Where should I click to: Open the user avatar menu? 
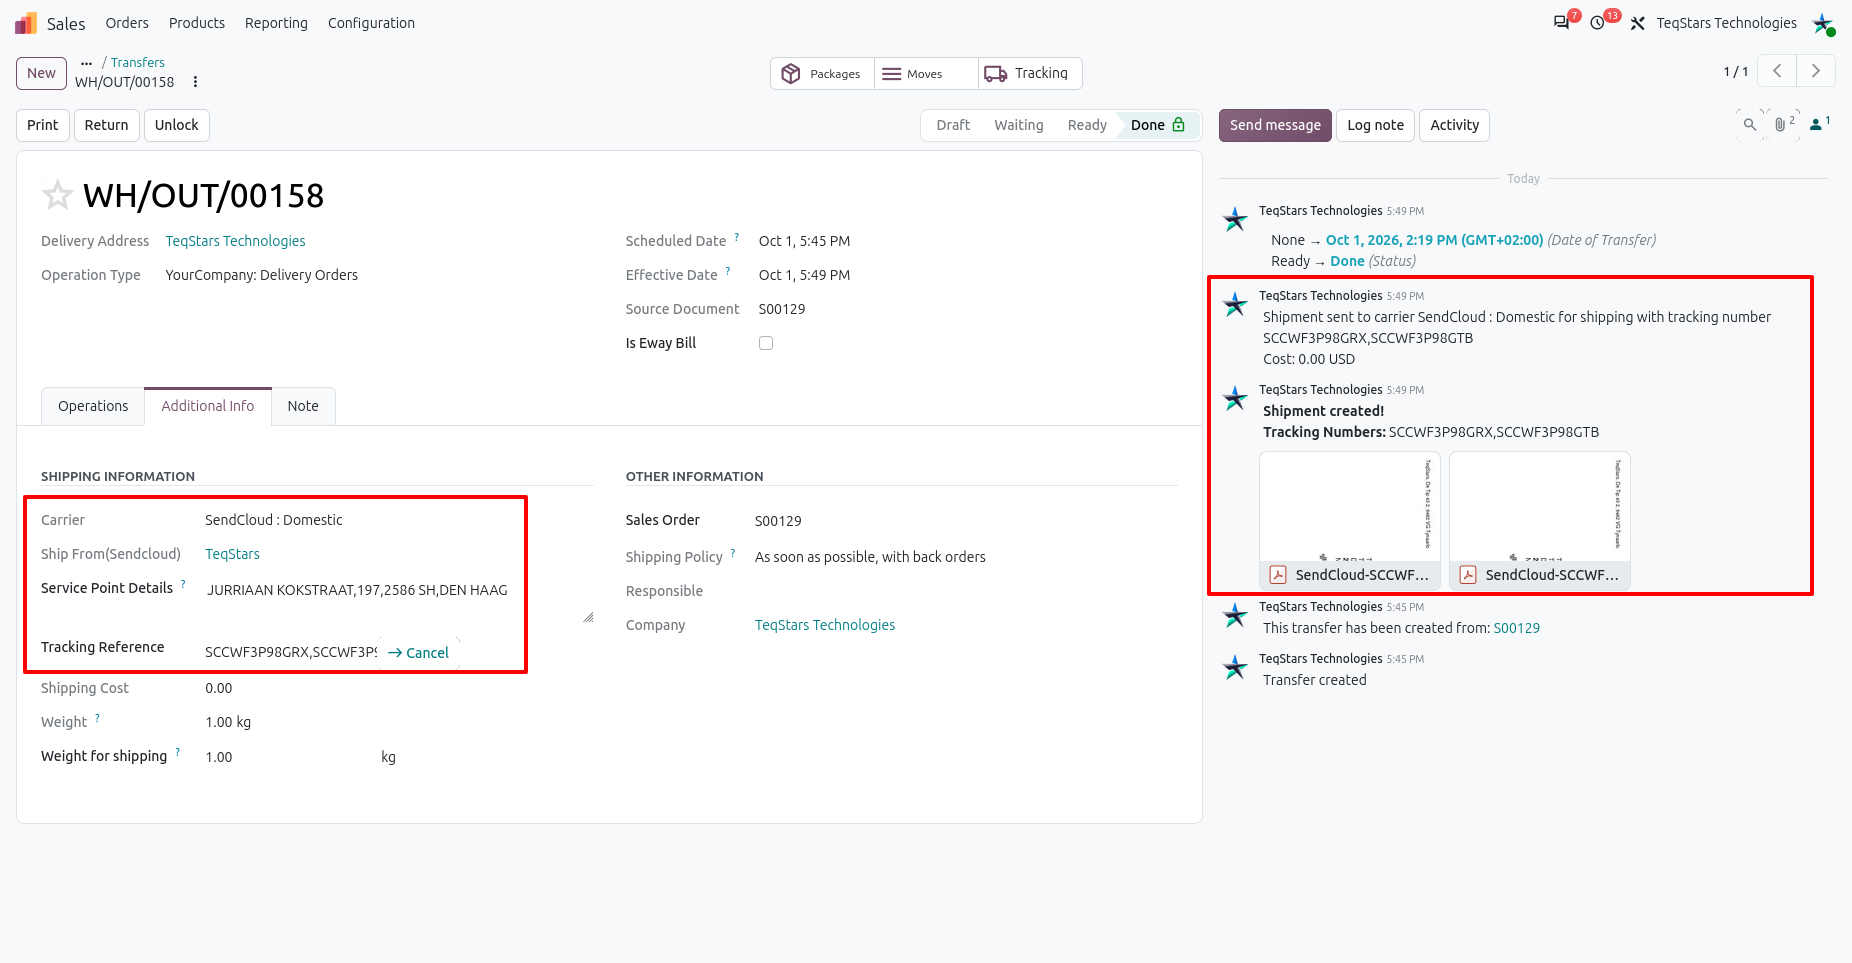point(1823,23)
